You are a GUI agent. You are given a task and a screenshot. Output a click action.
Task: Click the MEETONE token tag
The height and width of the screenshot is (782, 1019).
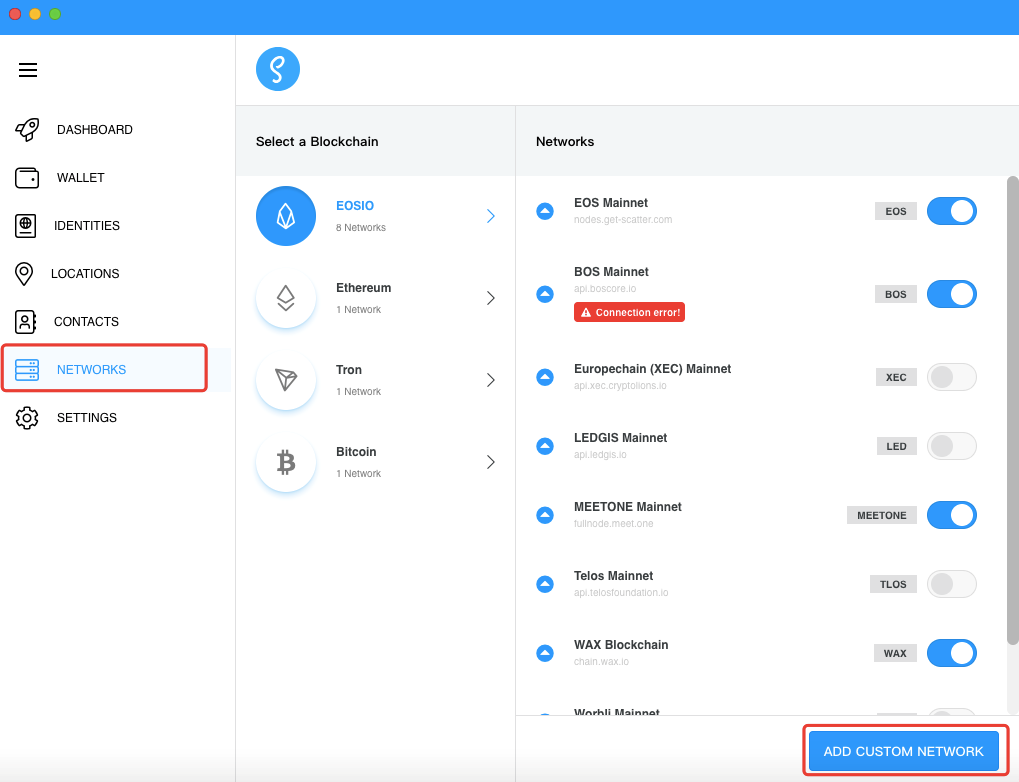tap(881, 515)
